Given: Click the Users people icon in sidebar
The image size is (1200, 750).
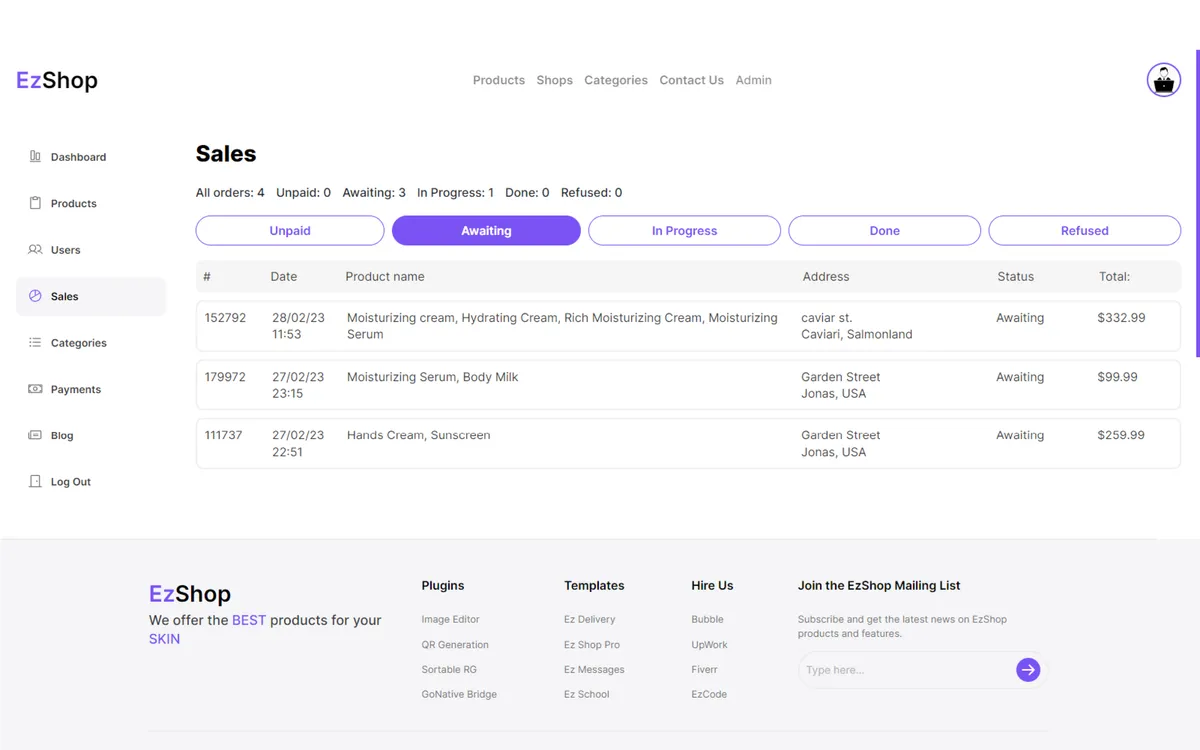Looking at the screenshot, I should (x=35, y=250).
